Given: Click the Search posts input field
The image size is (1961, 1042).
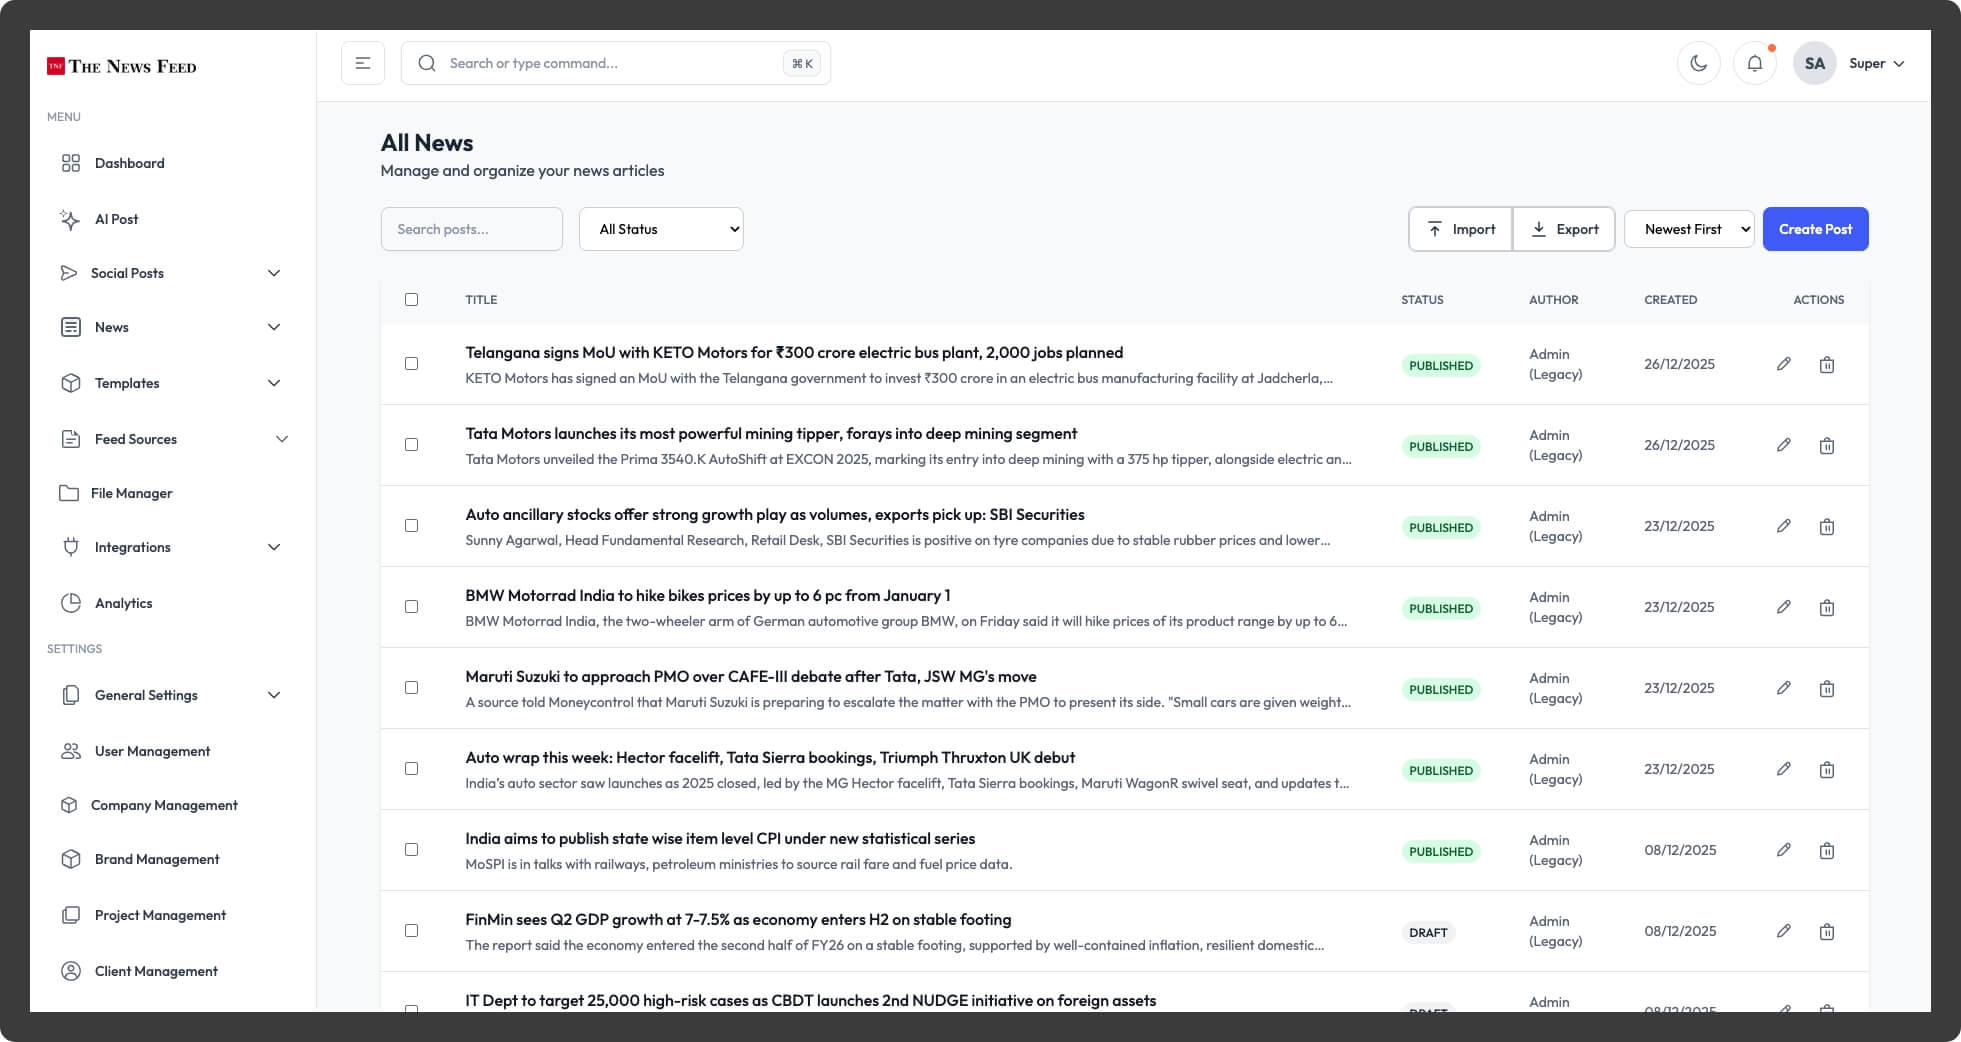Looking at the screenshot, I should click(471, 229).
